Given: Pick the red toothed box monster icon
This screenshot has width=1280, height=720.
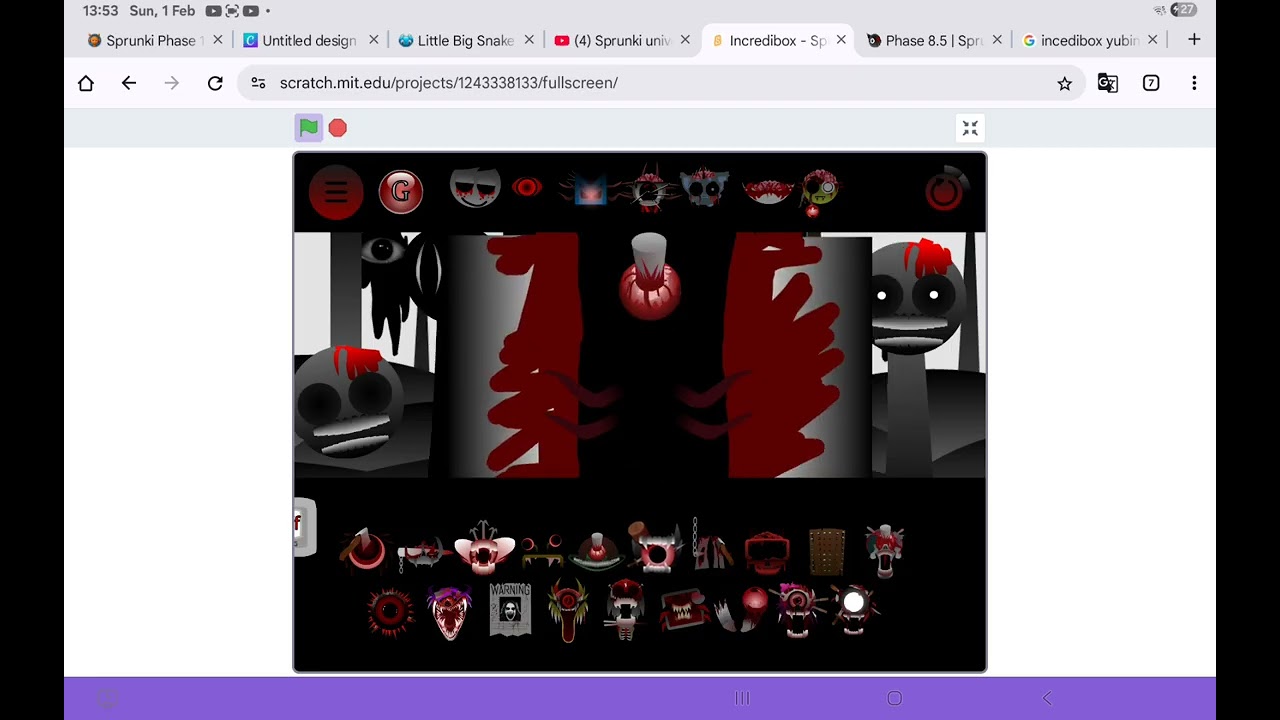Looking at the screenshot, I should [684, 610].
